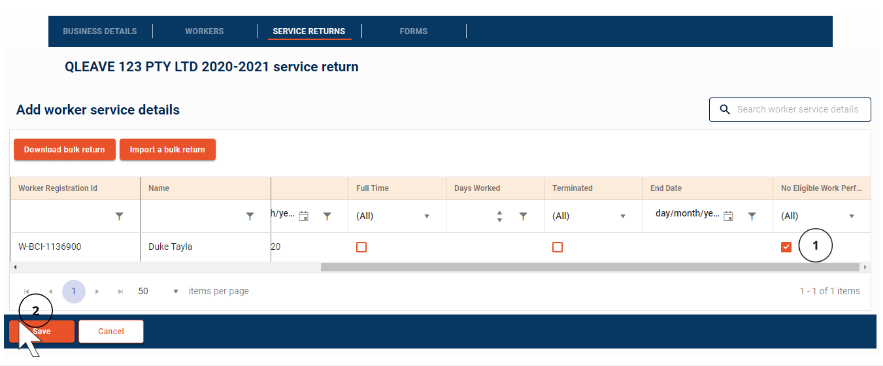Click the Days Worked column header

point(496,188)
